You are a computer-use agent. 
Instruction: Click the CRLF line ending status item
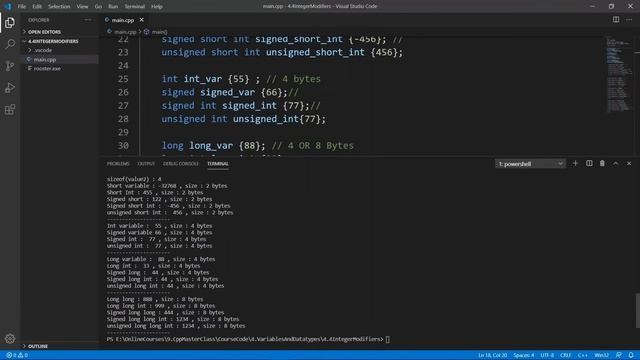coord(565,355)
